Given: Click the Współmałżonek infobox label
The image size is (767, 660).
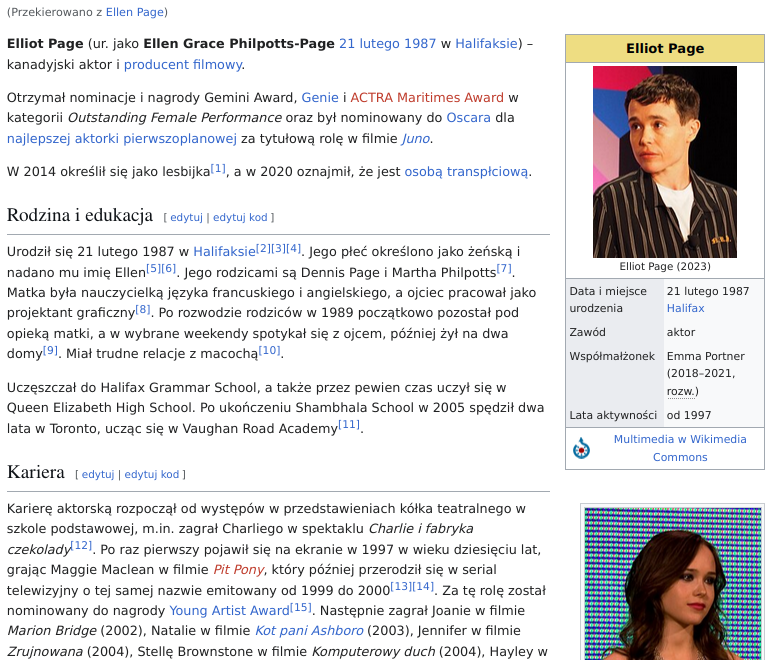Looking at the screenshot, I should point(612,356).
